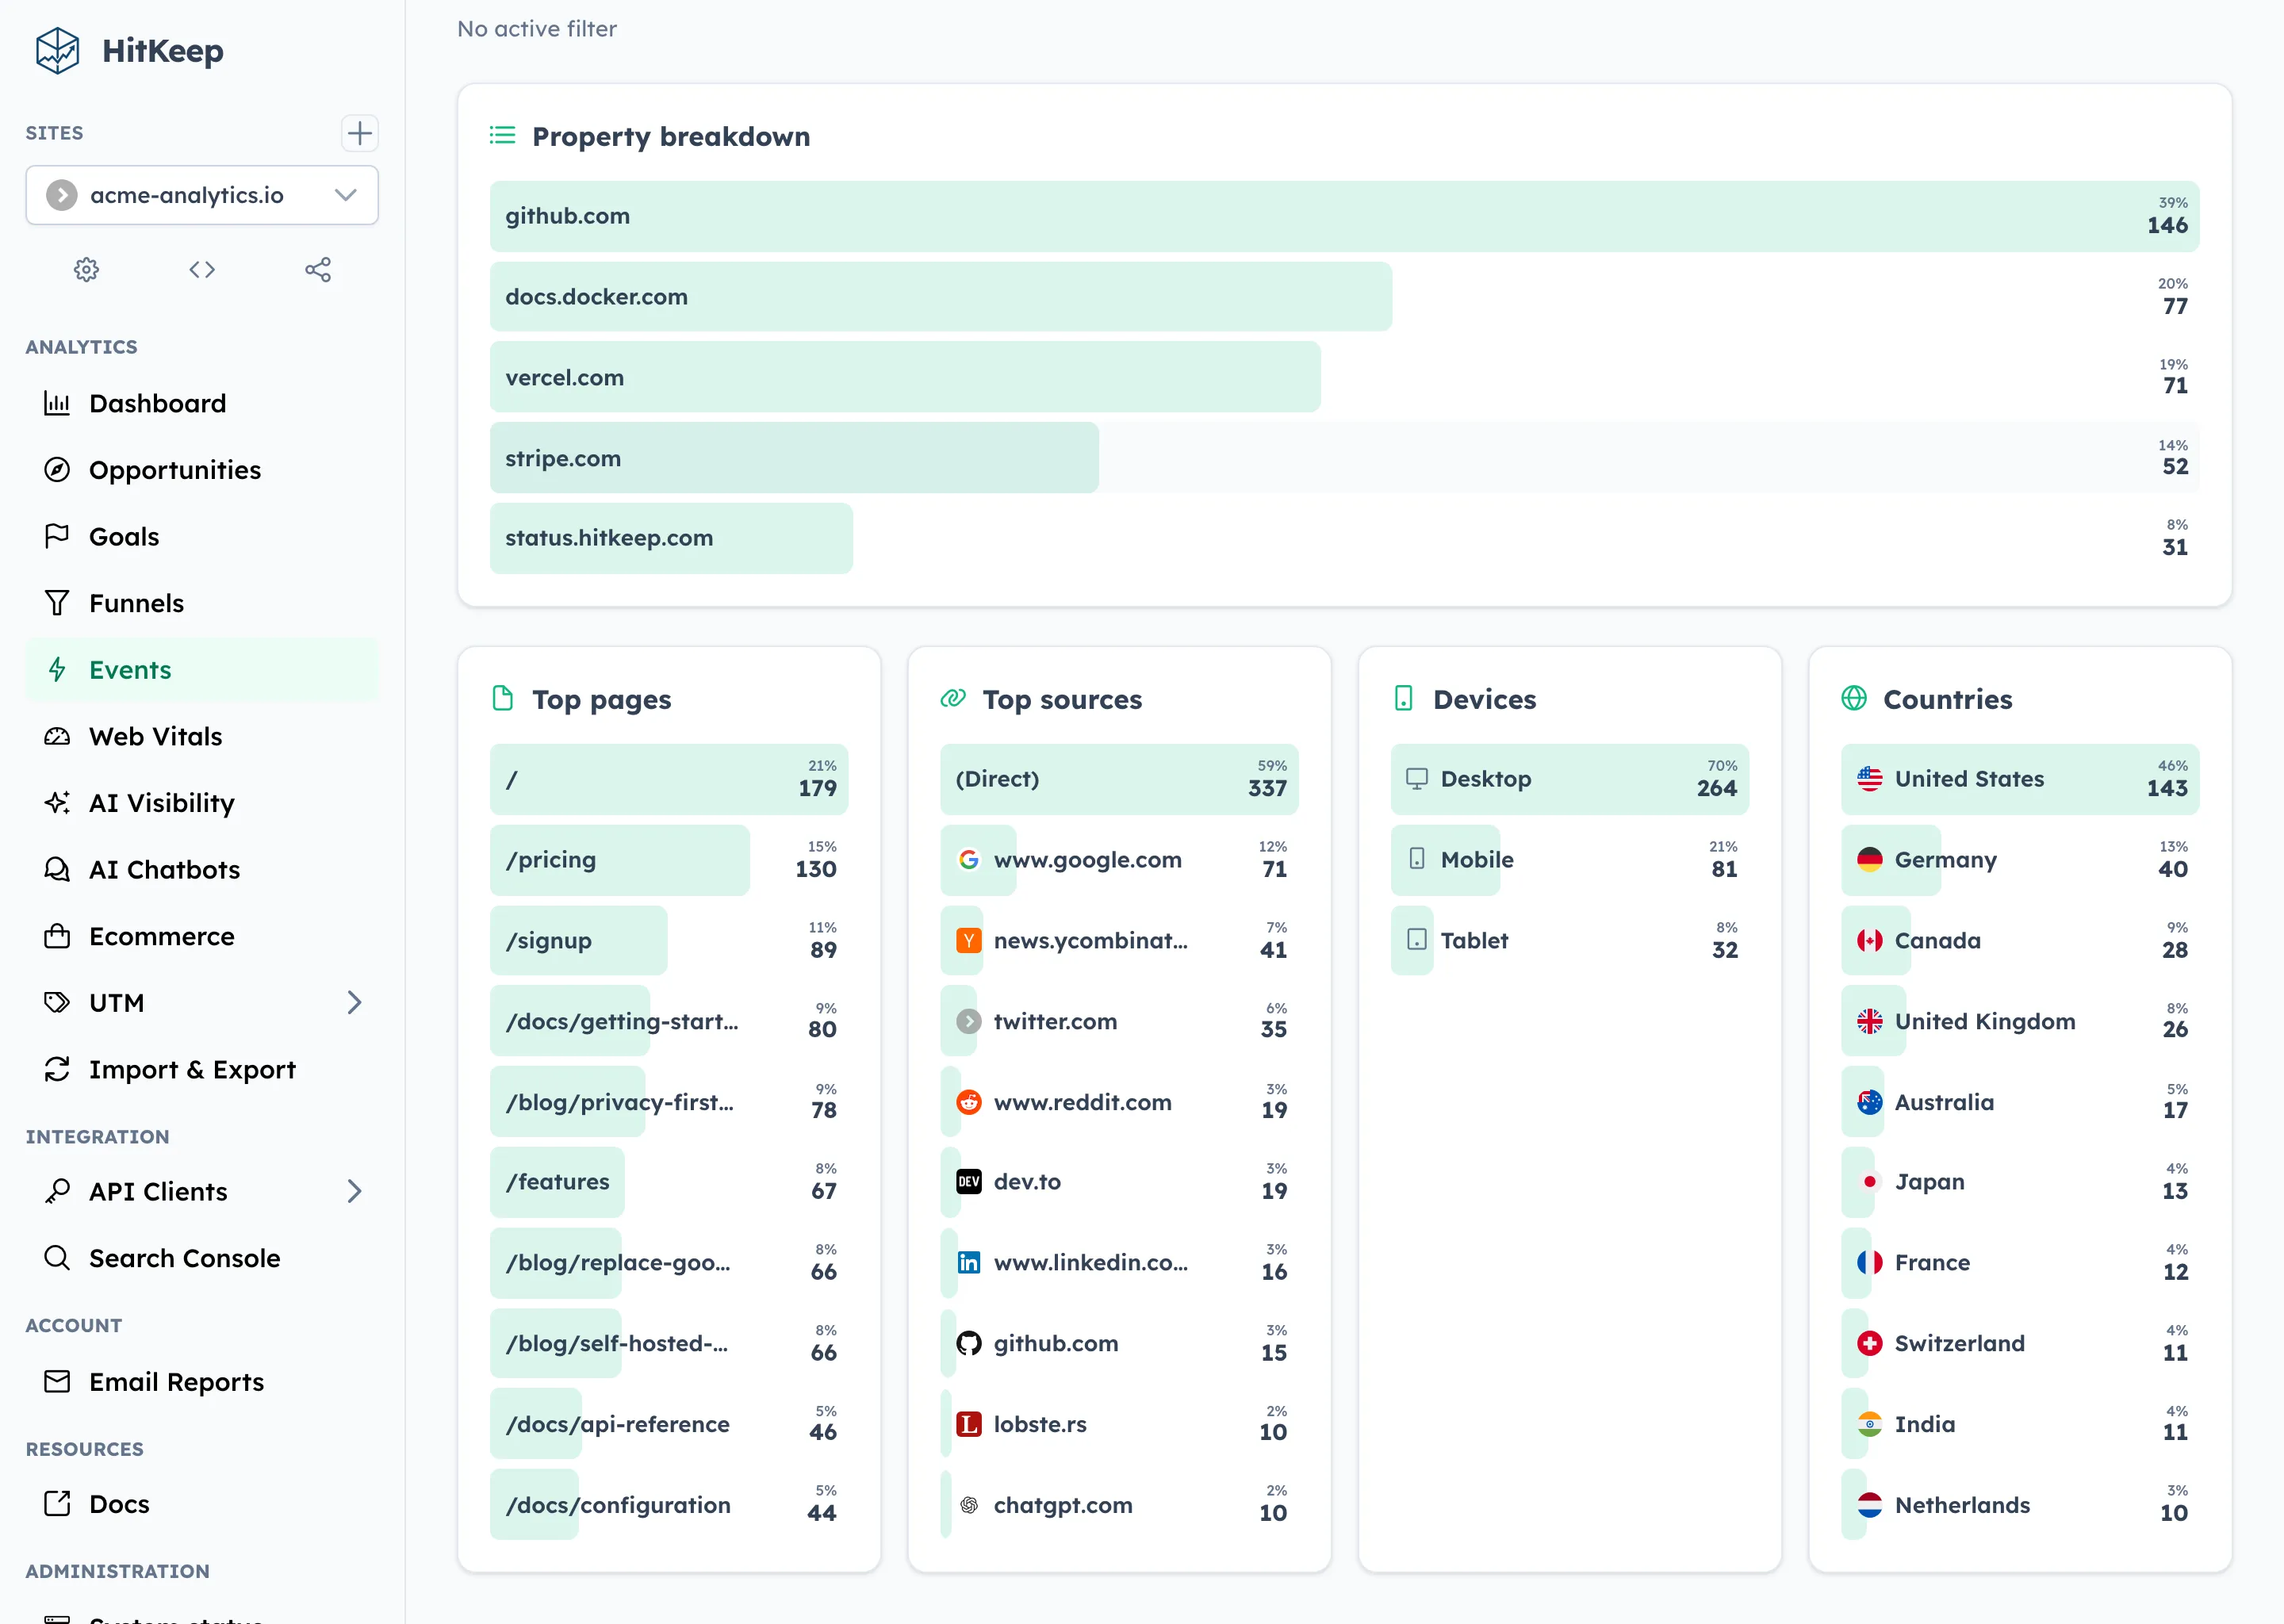The width and height of the screenshot is (2284, 1624).
Task: Select Events in sidebar
Action: click(202, 670)
